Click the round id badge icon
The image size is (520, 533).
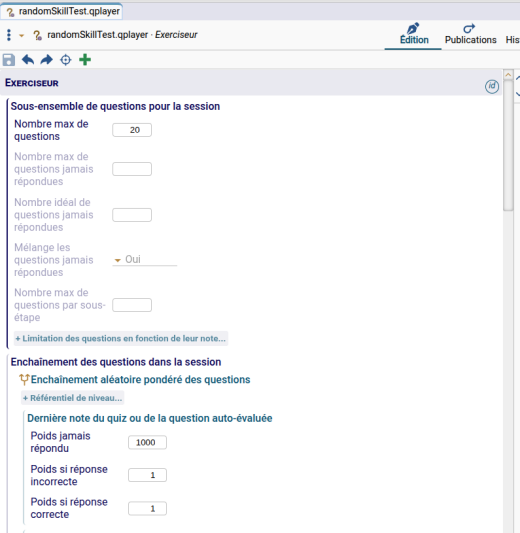(492, 86)
